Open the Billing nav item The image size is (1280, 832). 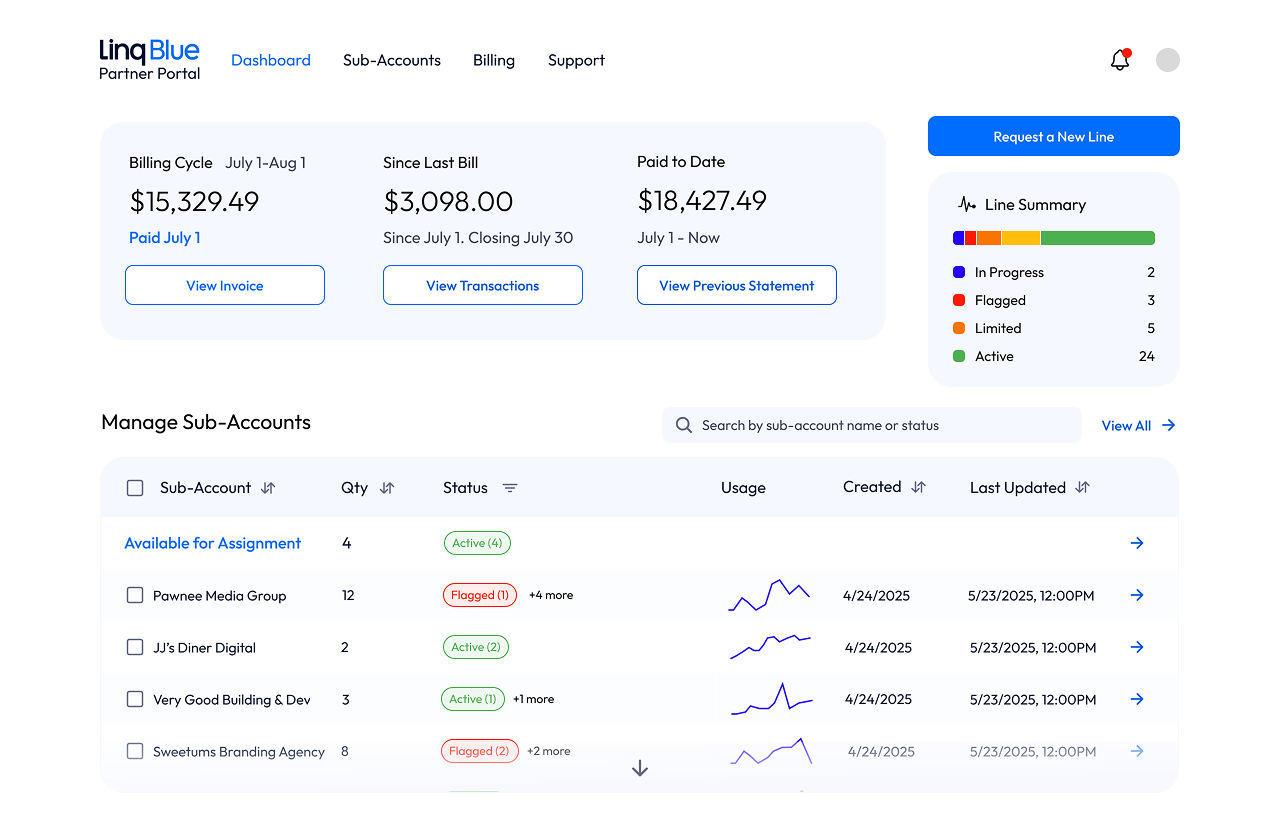(494, 60)
